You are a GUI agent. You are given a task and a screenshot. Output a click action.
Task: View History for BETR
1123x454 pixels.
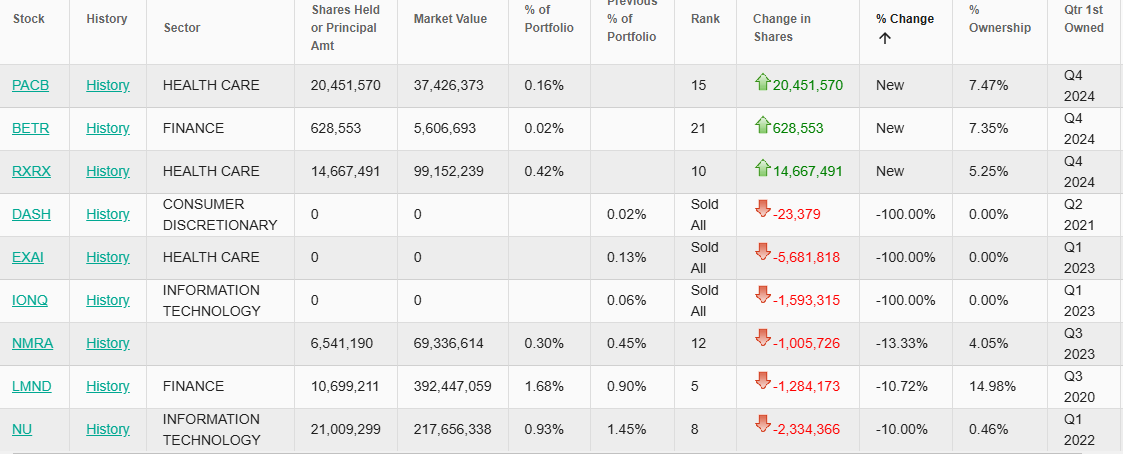(x=108, y=128)
